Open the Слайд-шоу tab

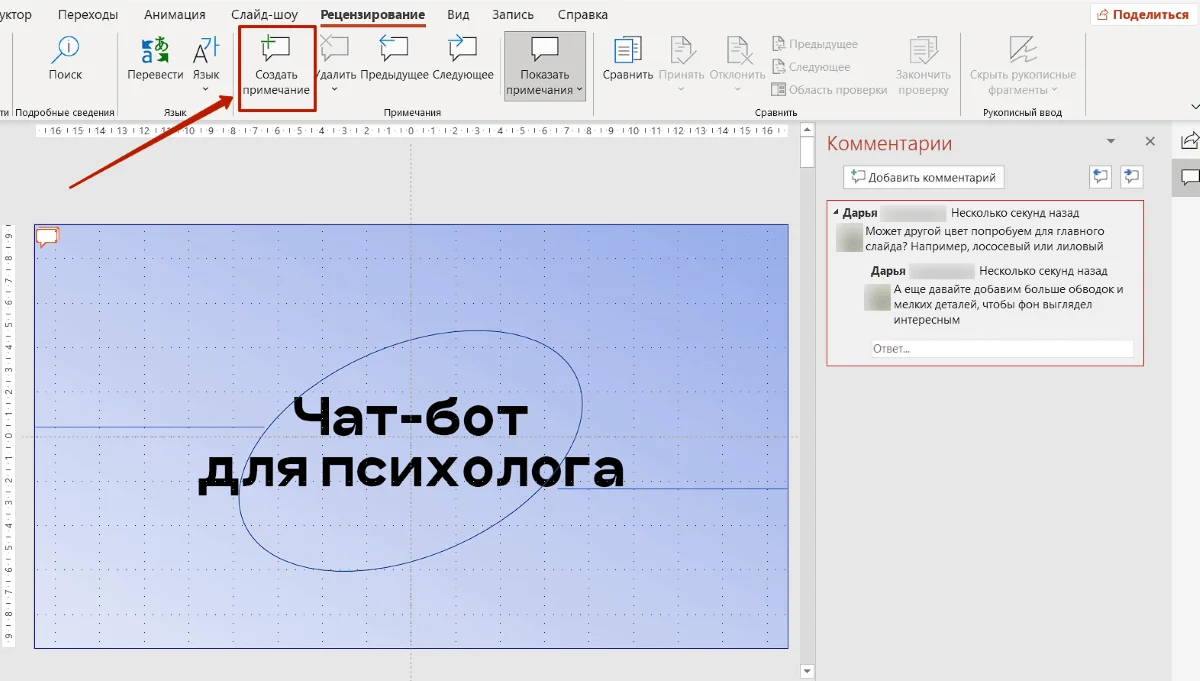click(264, 15)
